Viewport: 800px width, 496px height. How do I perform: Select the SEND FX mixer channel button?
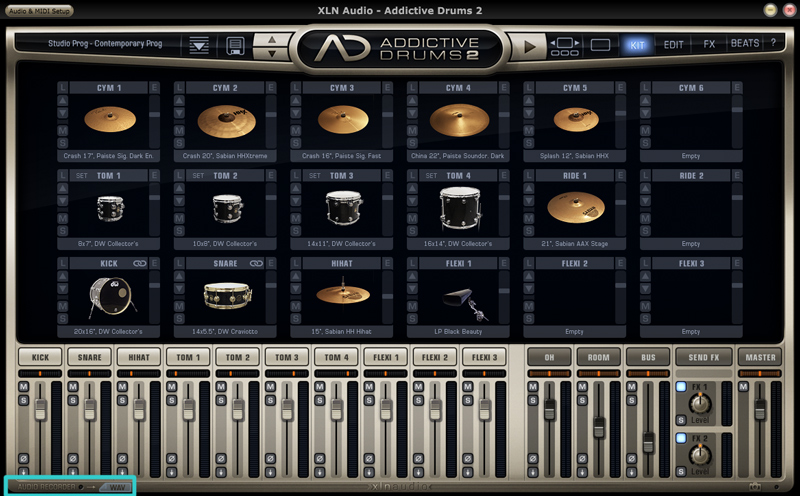pyautogui.click(x=704, y=357)
